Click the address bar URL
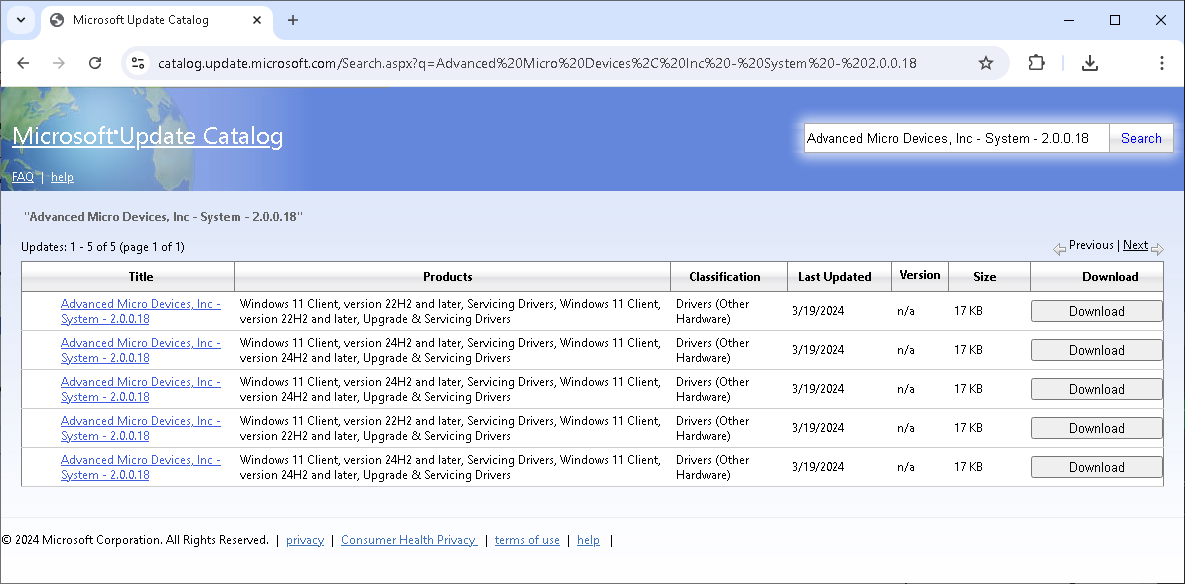Screen dimensions: 1185x584 pyautogui.click(x=537, y=63)
